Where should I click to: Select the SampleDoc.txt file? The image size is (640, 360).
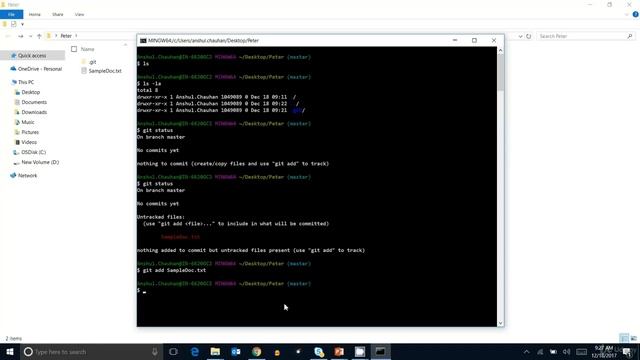pyautogui.click(x=105, y=71)
